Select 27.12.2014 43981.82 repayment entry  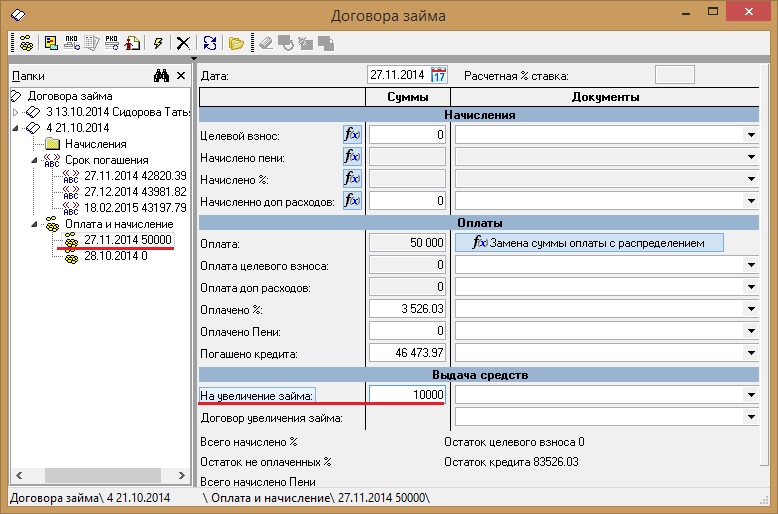135,192
